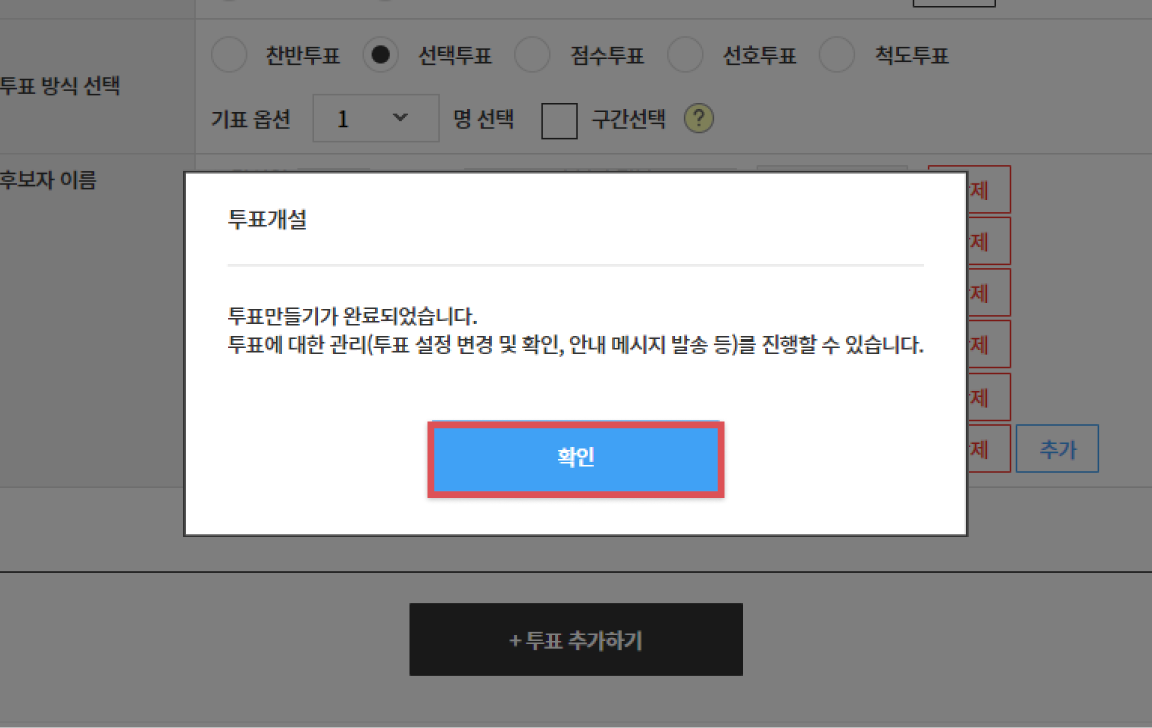The image size is (1152, 728).
Task: Click the yellow question mark help icon
Action: pyautogui.click(x=698, y=120)
